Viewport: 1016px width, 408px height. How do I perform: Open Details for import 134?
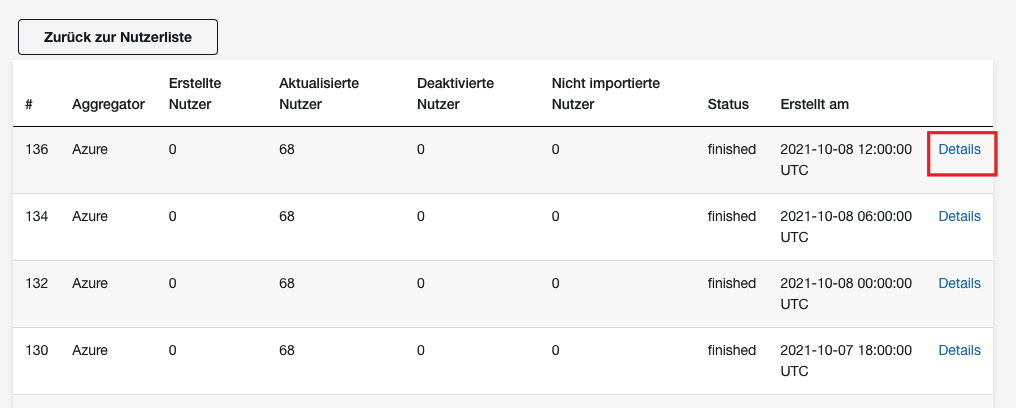pos(959,216)
